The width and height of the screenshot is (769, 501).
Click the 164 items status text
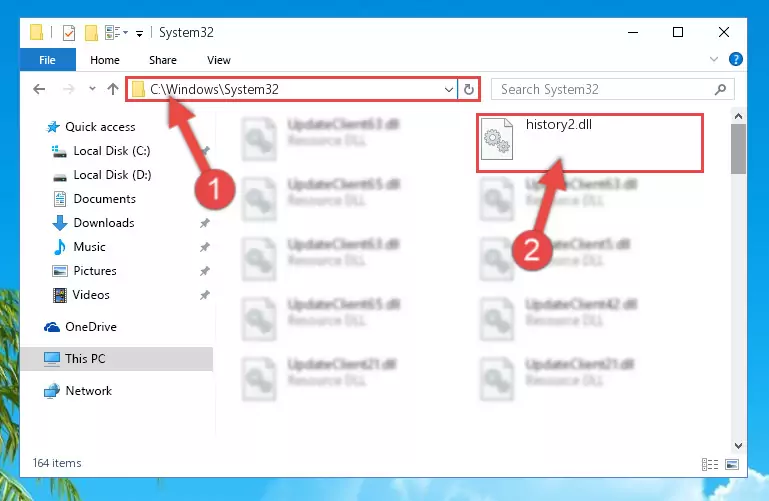click(57, 463)
